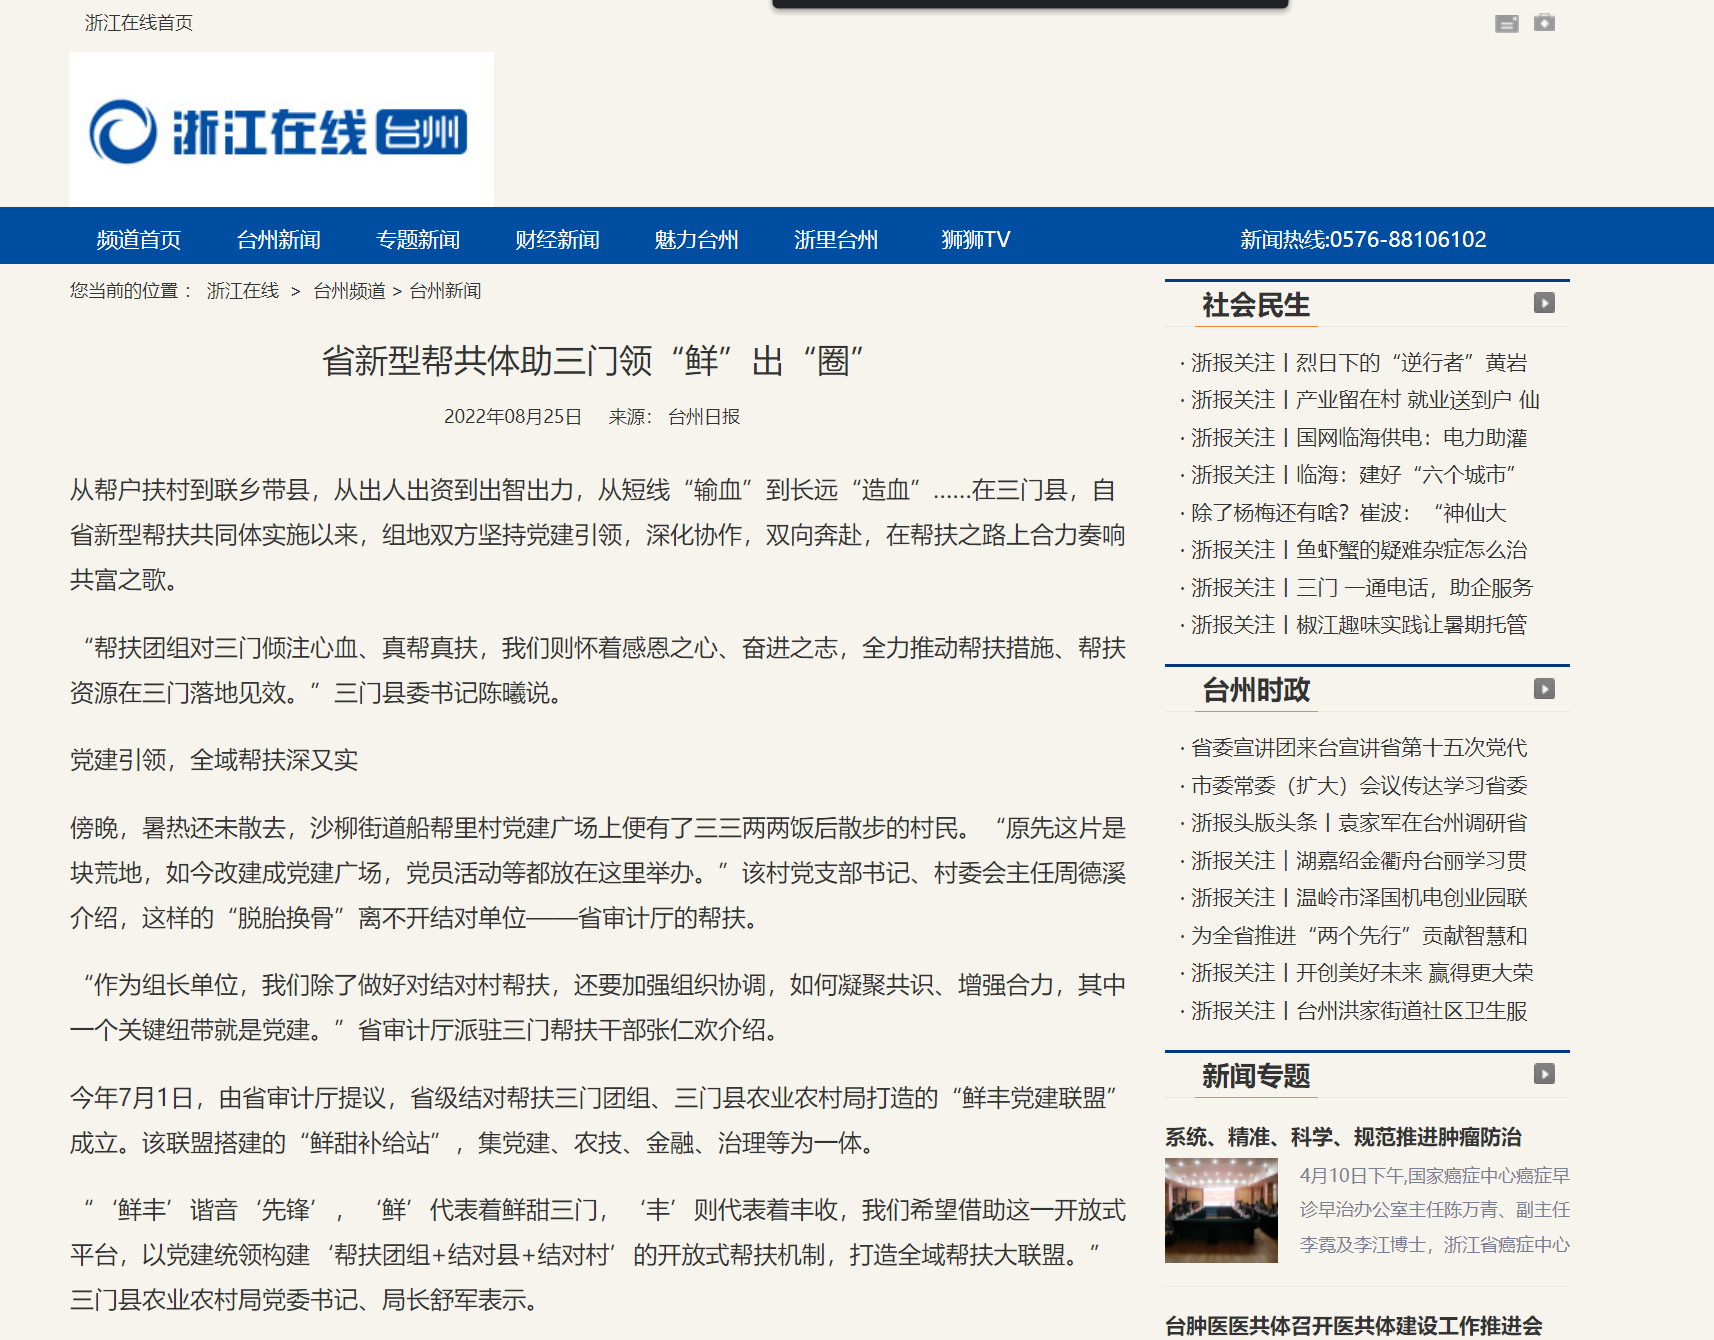
Task: Click the camera icon at top right
Action: 1544,22
